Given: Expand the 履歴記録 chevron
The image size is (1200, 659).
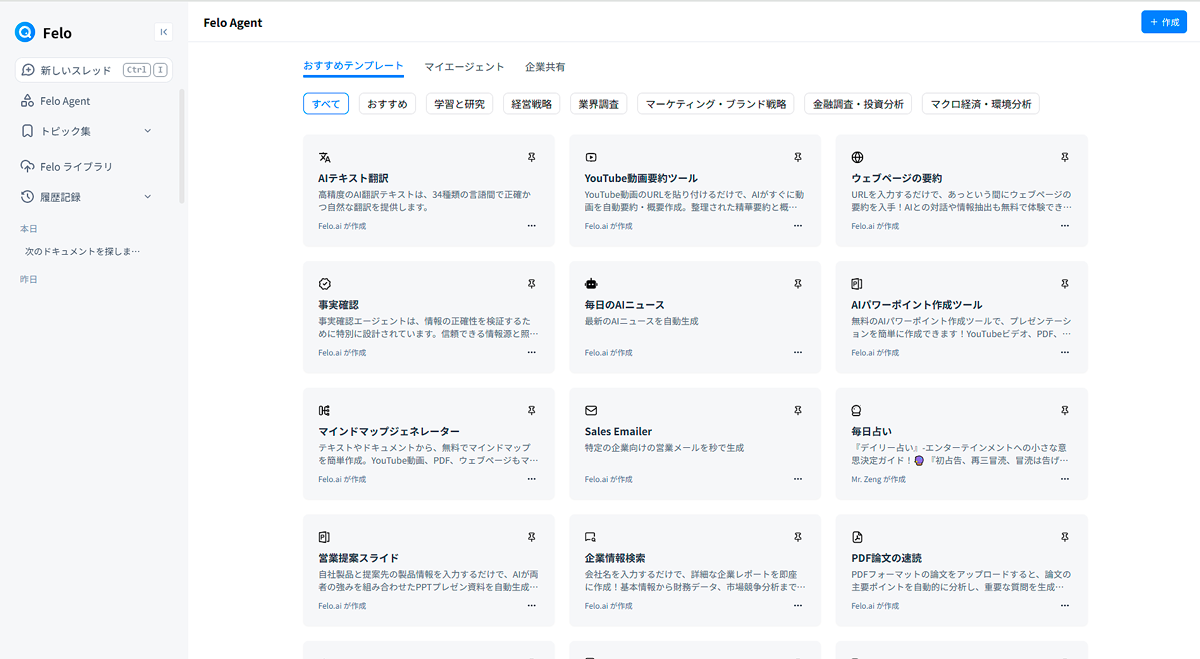Looking at the screenshot, I should pyautogui.click(x=148, y=197).
